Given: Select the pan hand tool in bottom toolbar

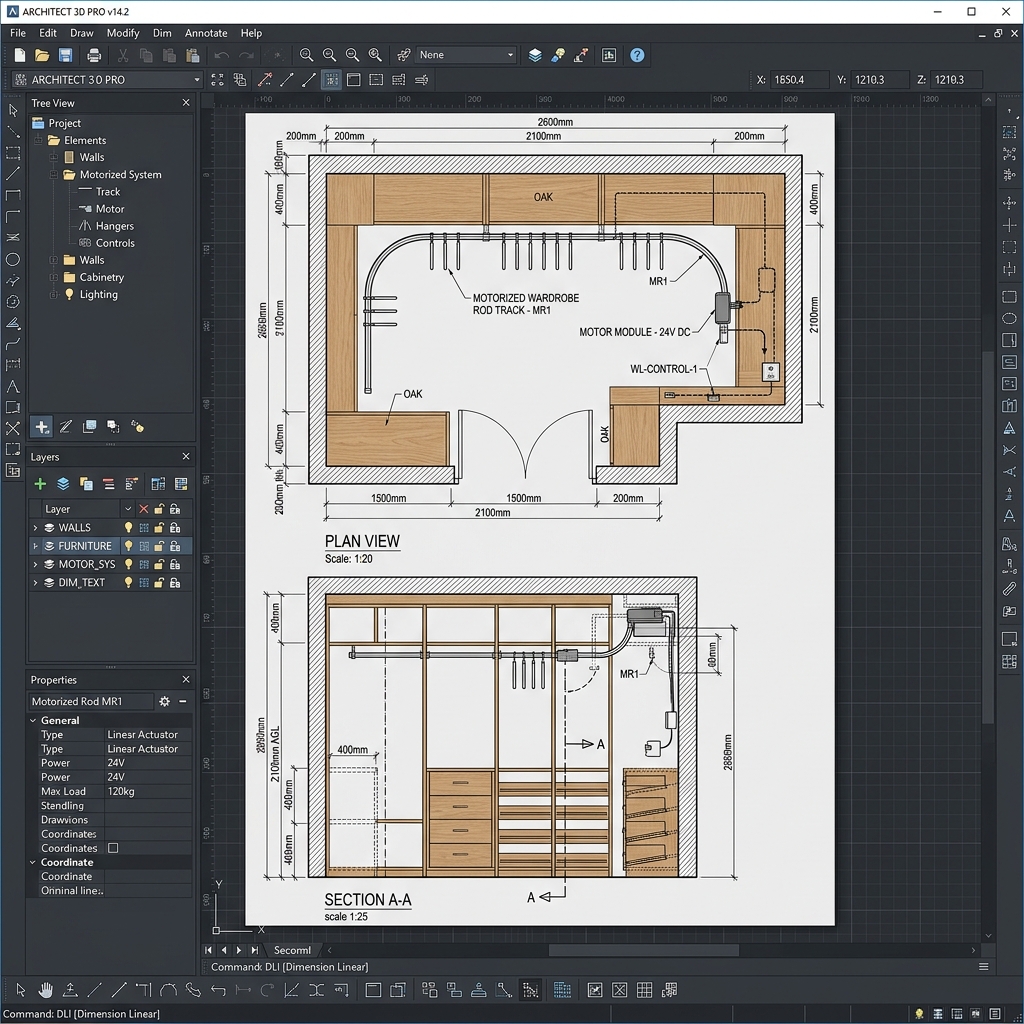Looking at the screenshot, I should (45, 990).
